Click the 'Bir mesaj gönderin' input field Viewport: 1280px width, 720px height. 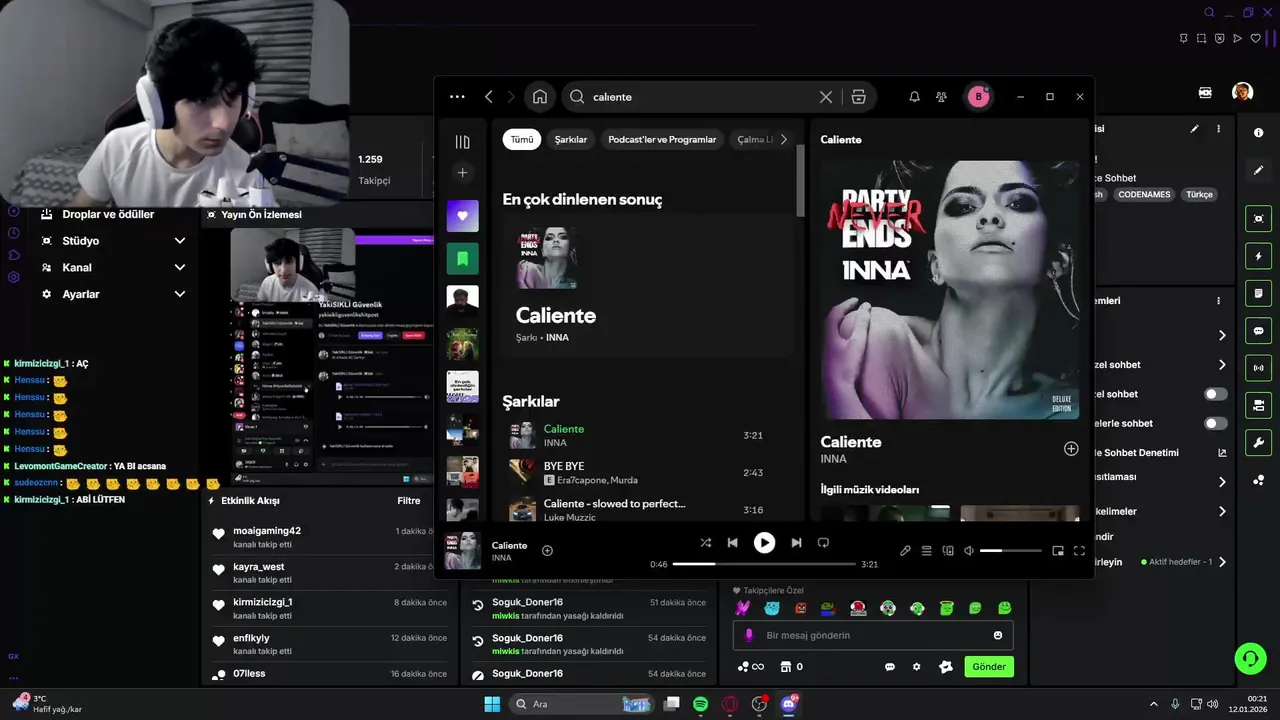coord(875,635)
